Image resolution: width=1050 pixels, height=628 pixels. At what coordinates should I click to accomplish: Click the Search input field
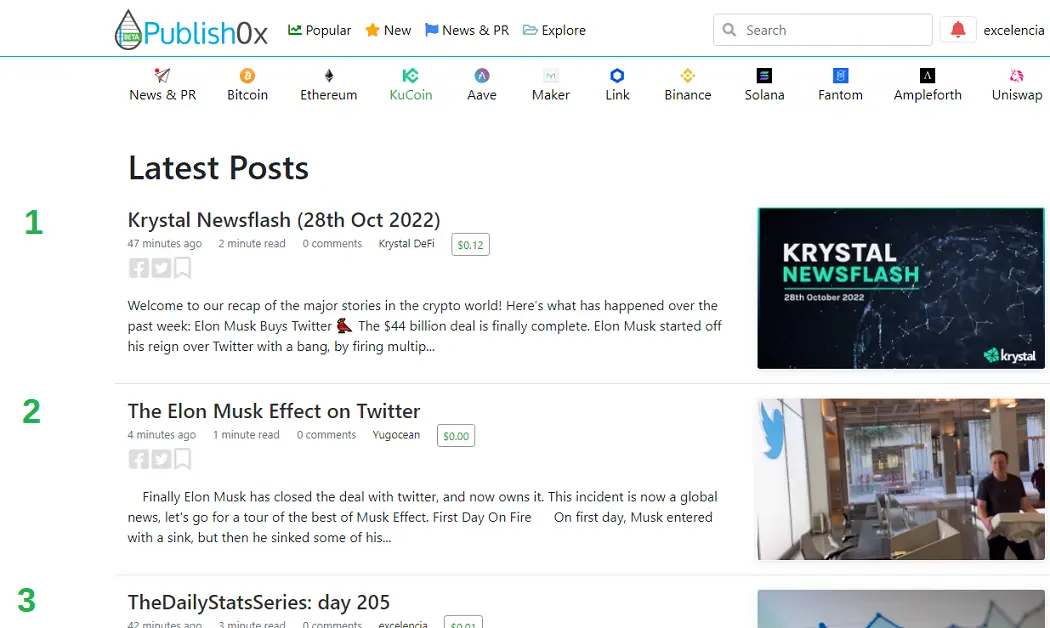point(822,30)
